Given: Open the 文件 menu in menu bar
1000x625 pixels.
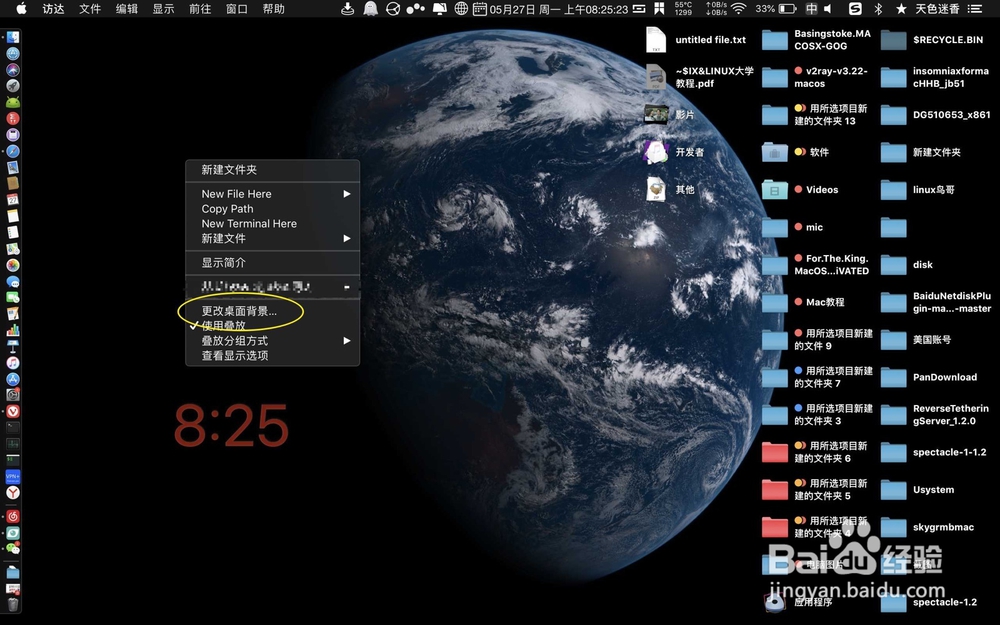Looking at the screenshot, I should click(x=90, y=9).
